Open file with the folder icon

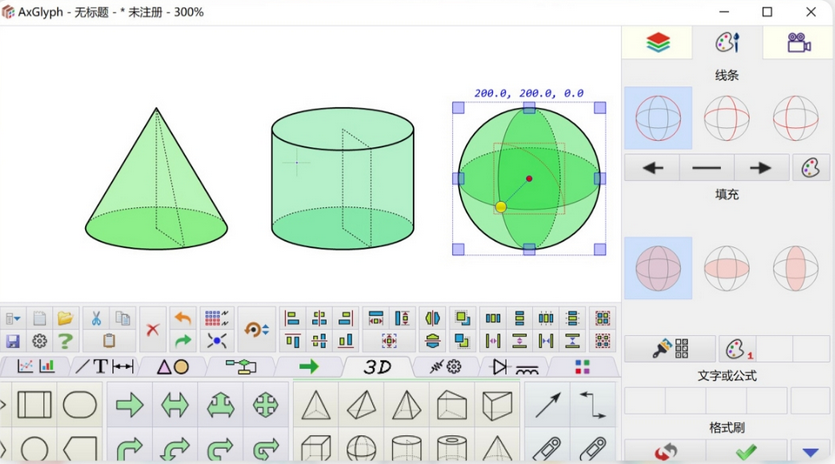click(x=65, y=319)
